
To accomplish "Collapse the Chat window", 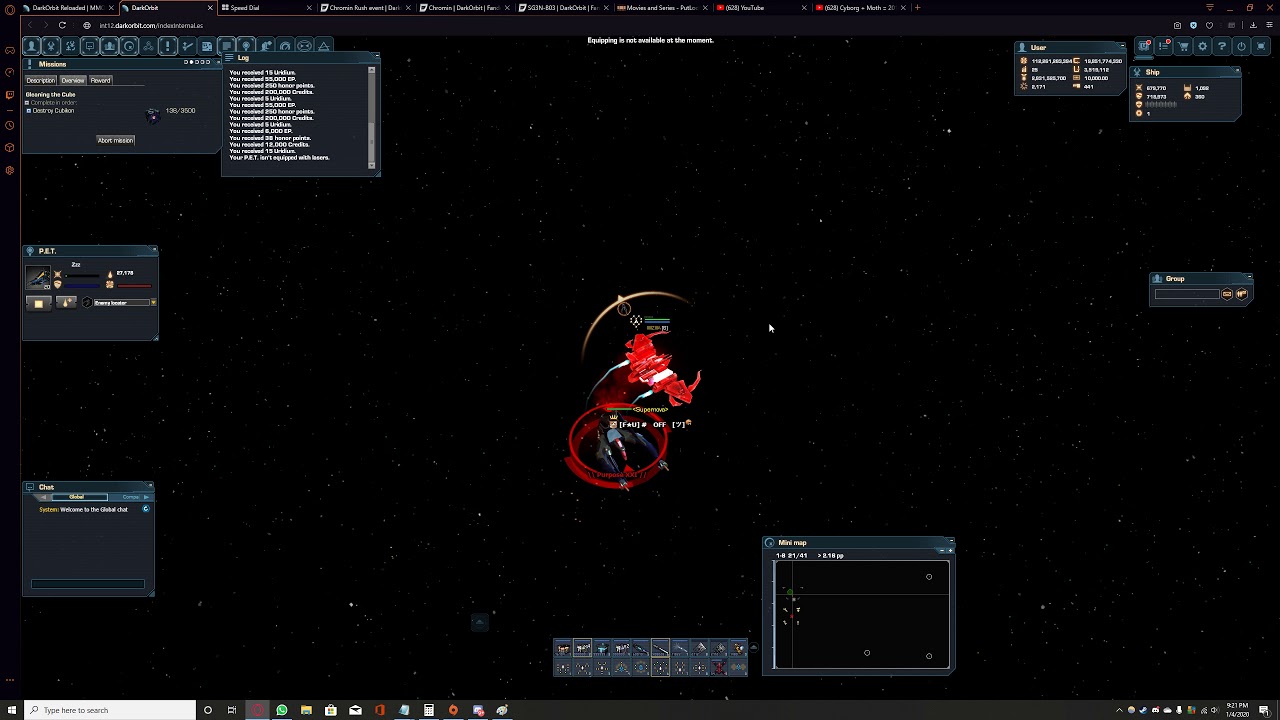I will coord(150,485).
